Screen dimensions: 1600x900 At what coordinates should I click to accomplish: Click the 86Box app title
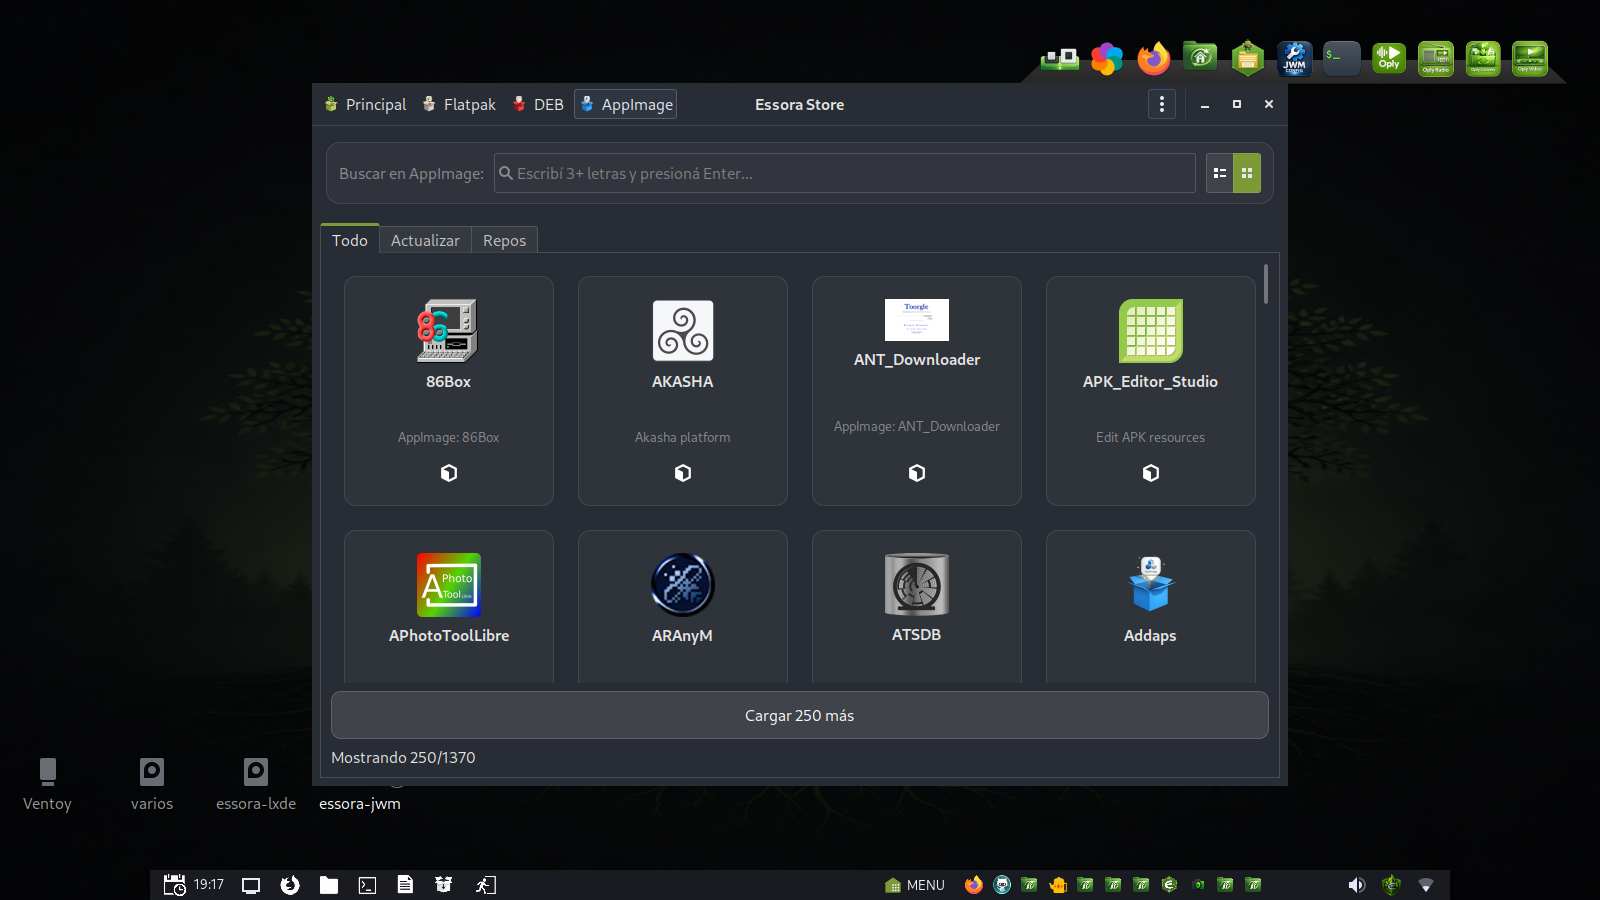(448, 382)
